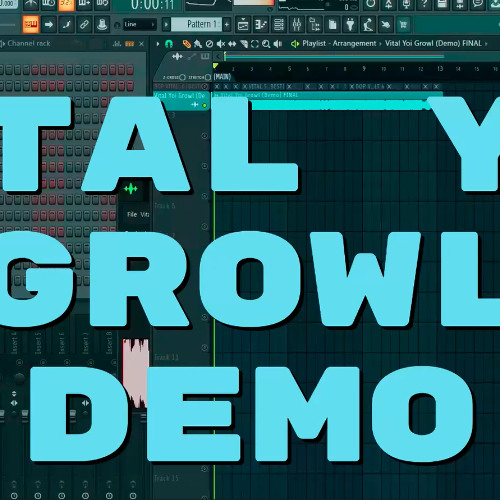Mute the Vital Yoi Growl track green dot
Screen dimensions: 500x500
[x=204, y=106]
